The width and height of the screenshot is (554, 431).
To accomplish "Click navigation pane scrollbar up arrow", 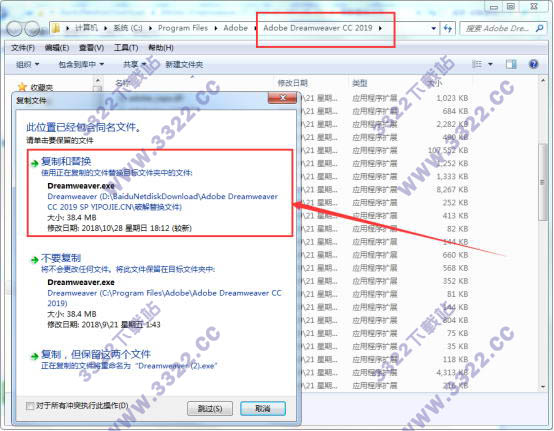I will (98, 81).
